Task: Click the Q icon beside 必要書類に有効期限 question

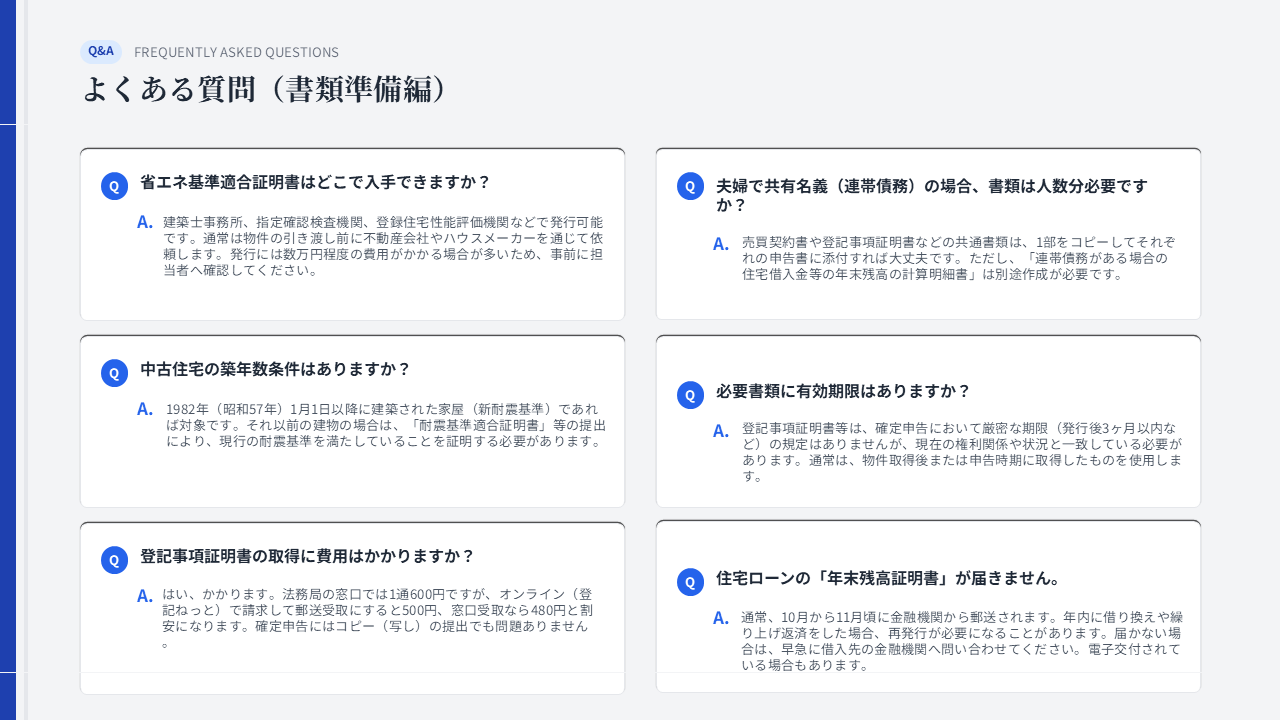Action: (x=690, y=395)
